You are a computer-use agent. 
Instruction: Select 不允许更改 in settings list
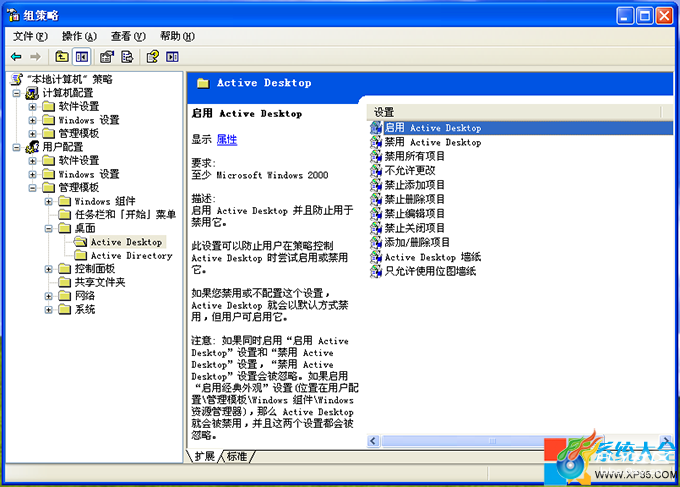tap(410, 170)
